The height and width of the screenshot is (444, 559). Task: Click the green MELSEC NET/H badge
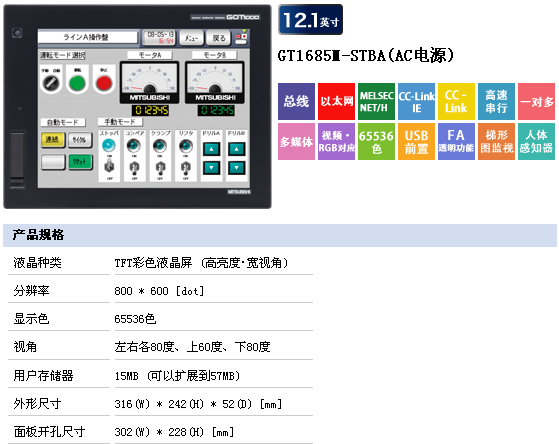[376, 101]
